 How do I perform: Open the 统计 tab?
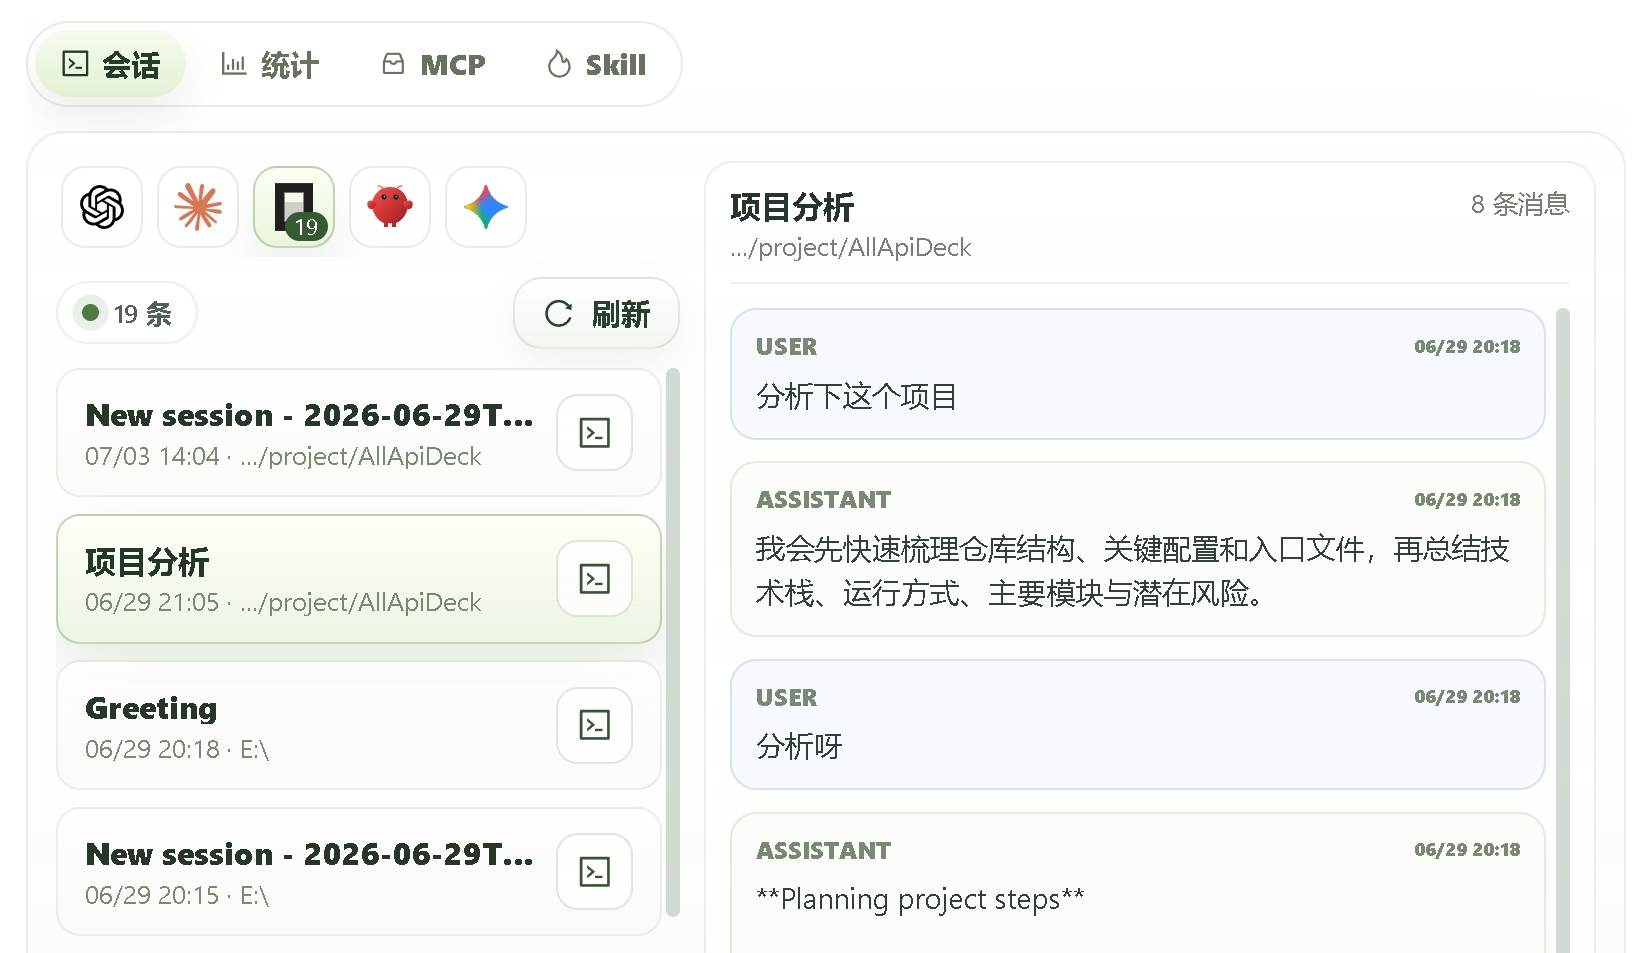tap(270, 65)
